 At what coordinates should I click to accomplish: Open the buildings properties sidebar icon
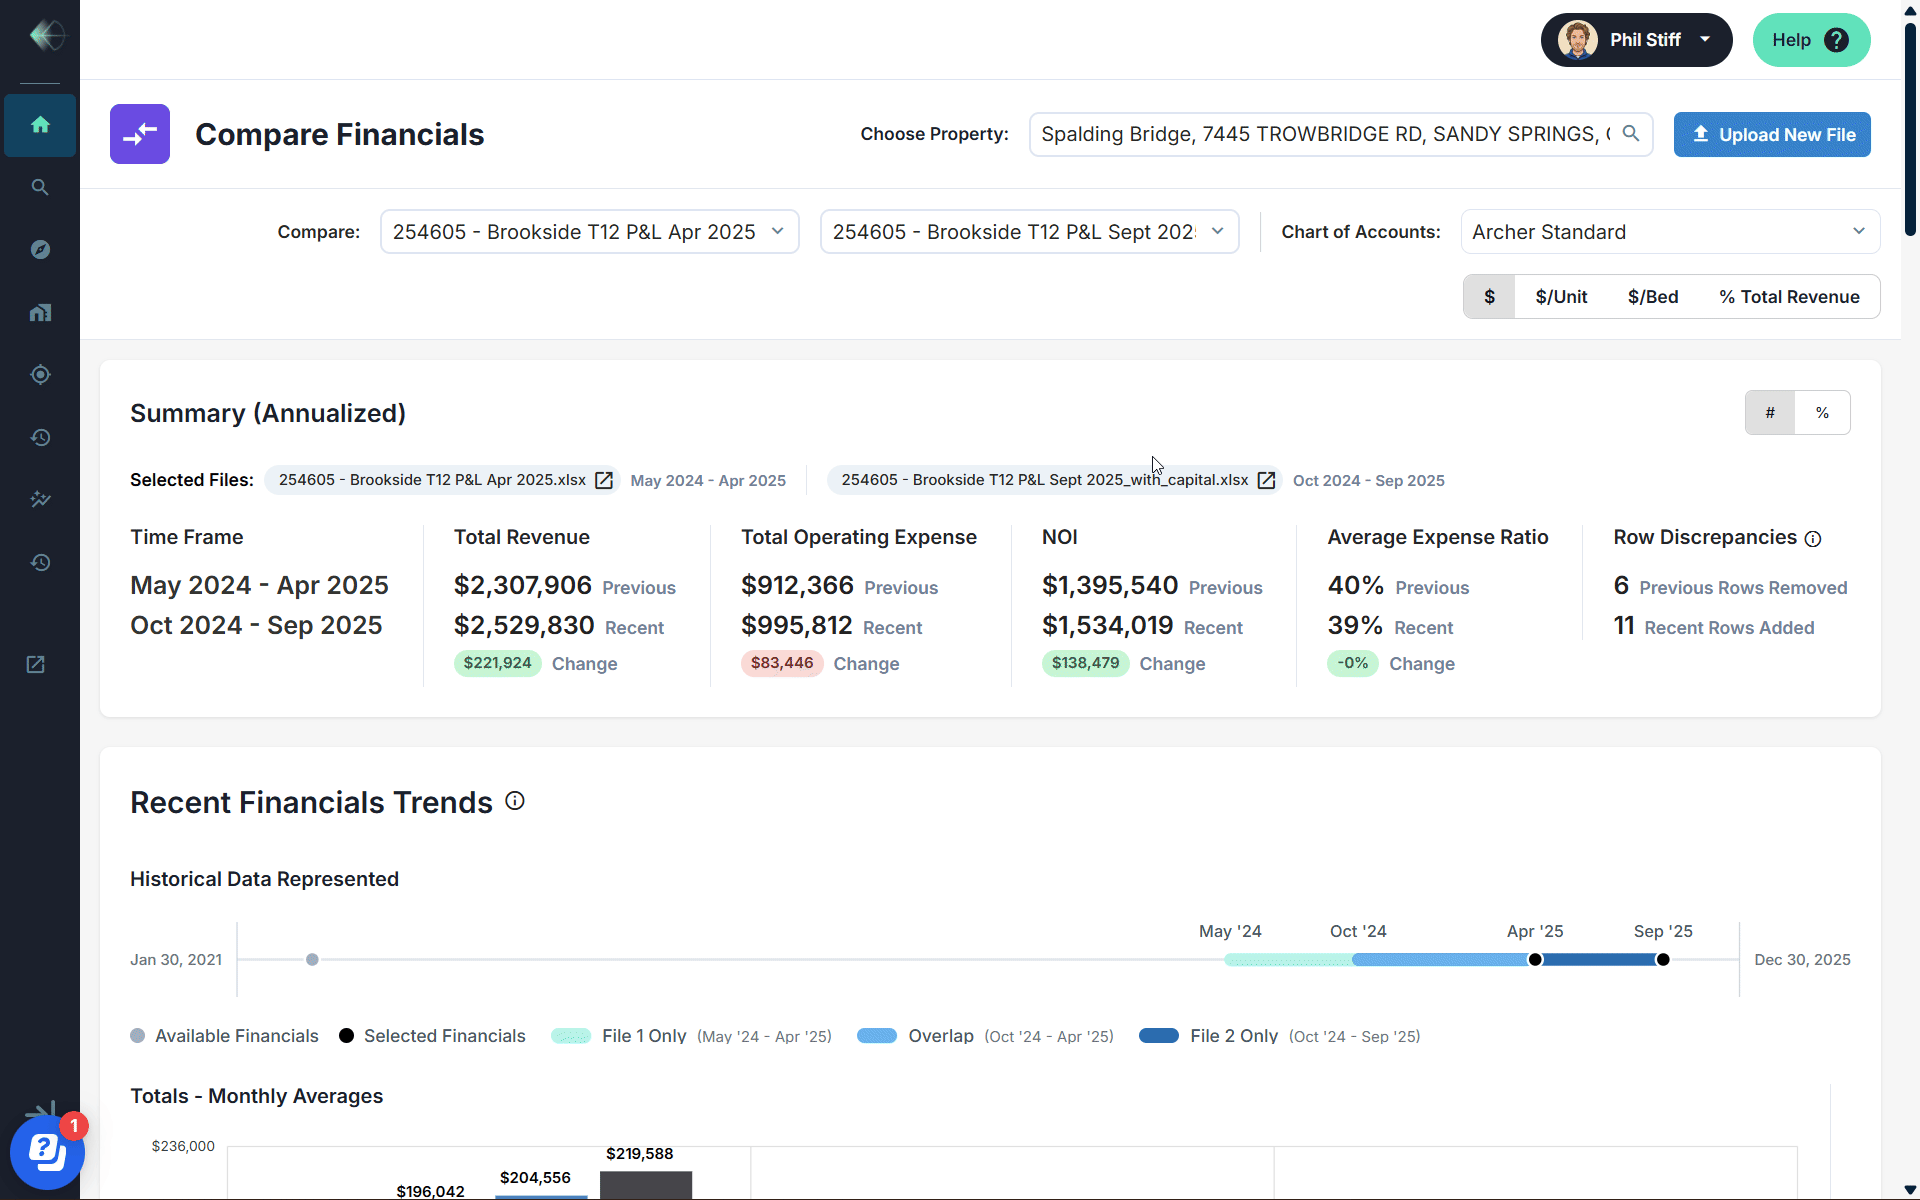[40, 312]
